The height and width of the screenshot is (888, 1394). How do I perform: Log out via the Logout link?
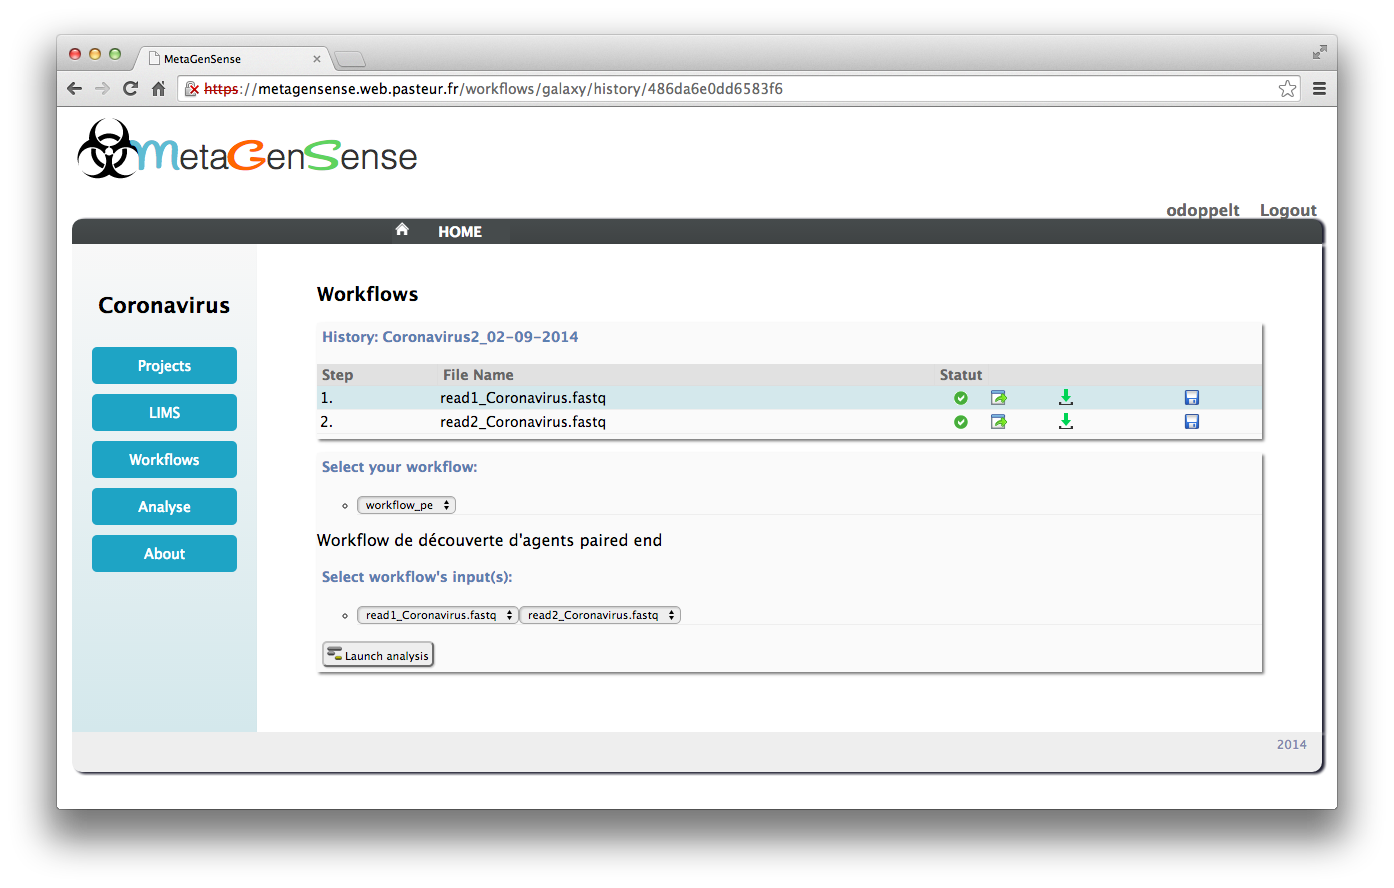coord(1288,210)
